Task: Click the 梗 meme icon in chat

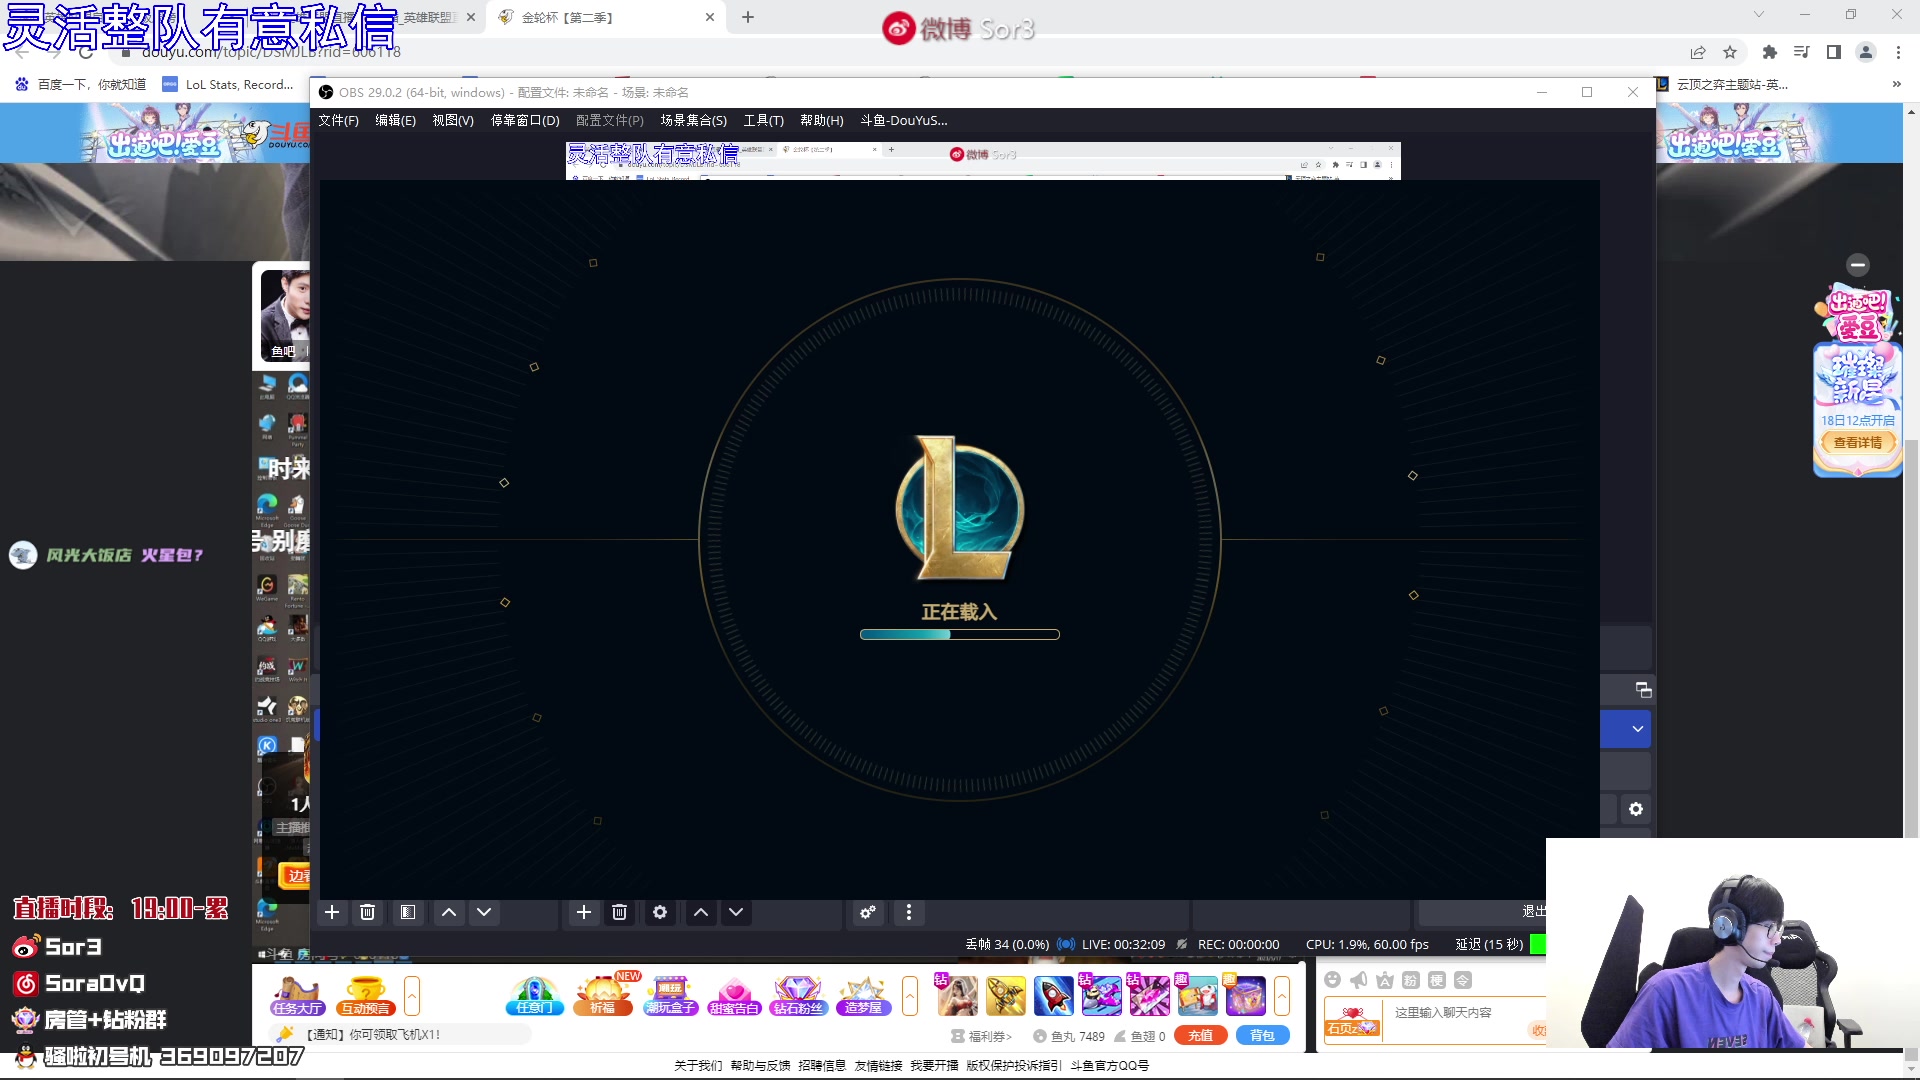Action: [x=1437, y=980]
